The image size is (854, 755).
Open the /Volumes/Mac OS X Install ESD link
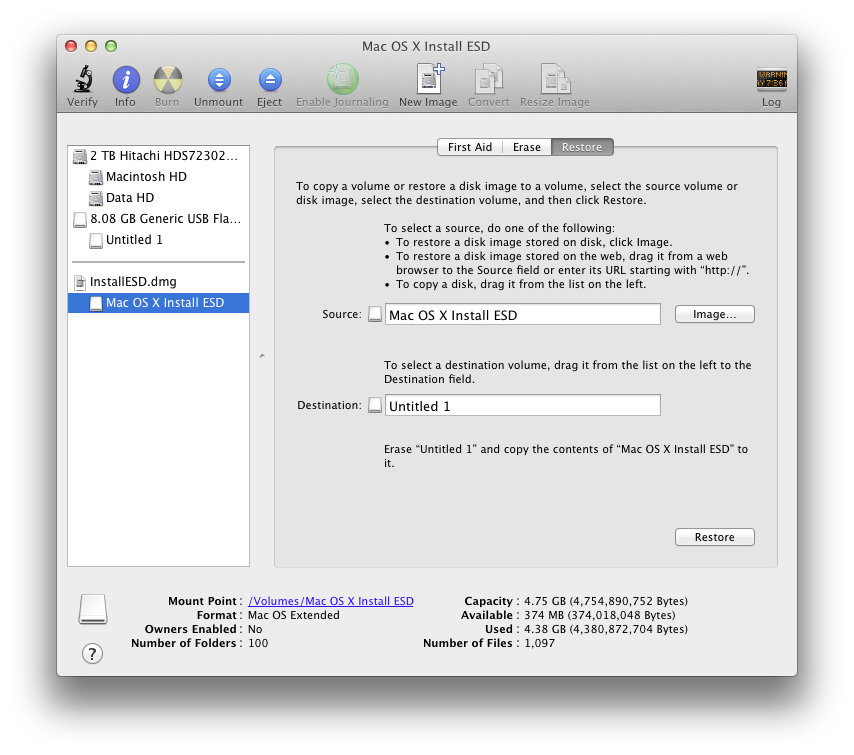[x=331, y=601]
